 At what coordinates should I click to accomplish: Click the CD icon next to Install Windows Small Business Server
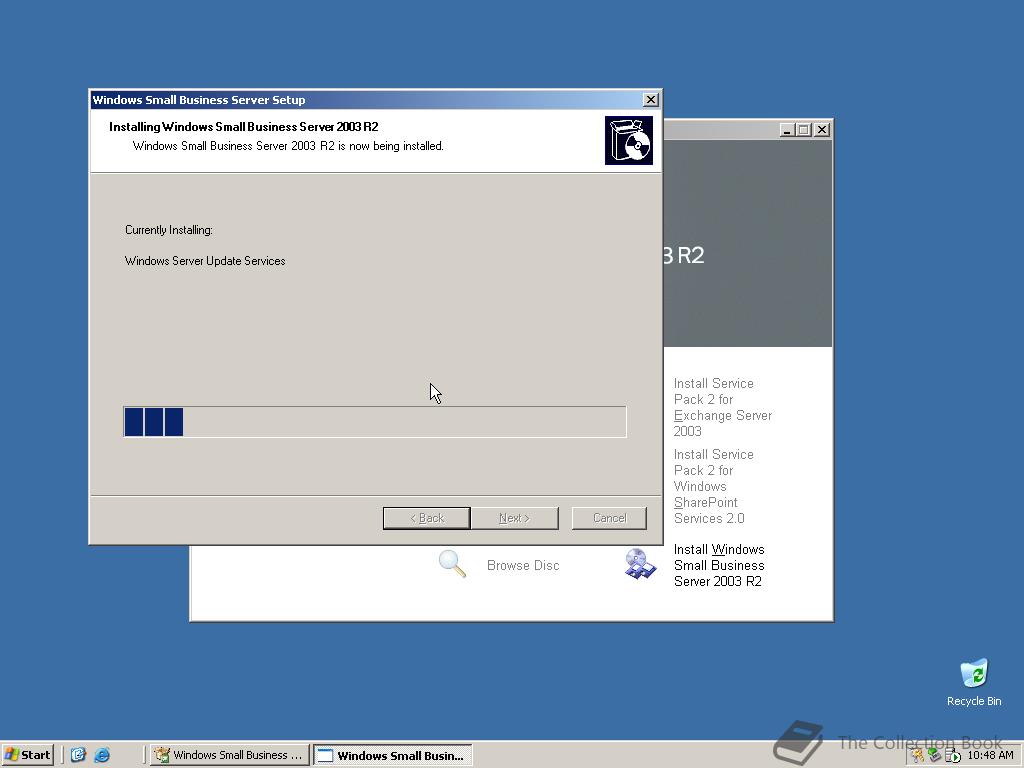639,565
